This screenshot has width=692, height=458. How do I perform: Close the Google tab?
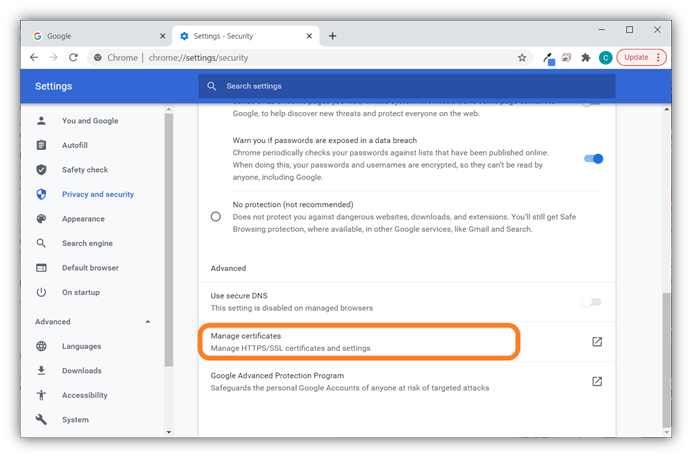point(162,36)
